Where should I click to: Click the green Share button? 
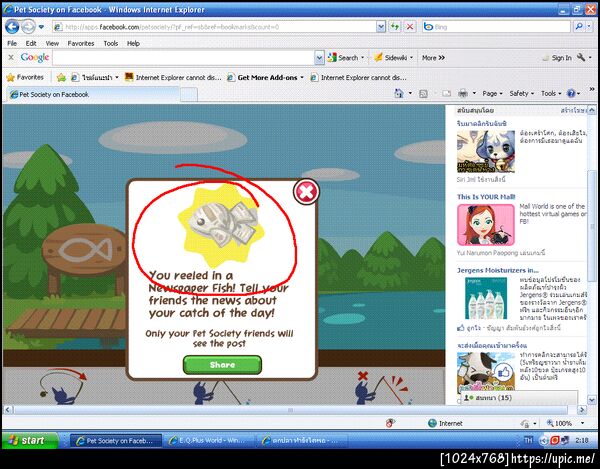click(x=222, y=365)
